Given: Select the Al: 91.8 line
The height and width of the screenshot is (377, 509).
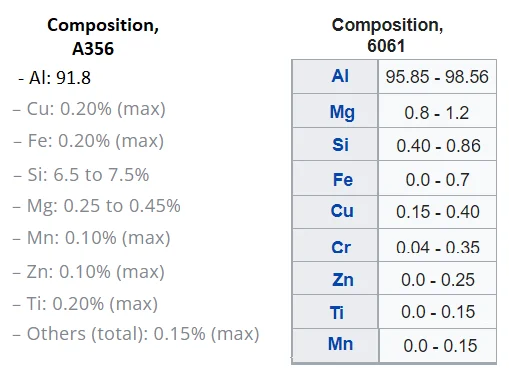Looking at the screenshot, I should click(54, 78).
